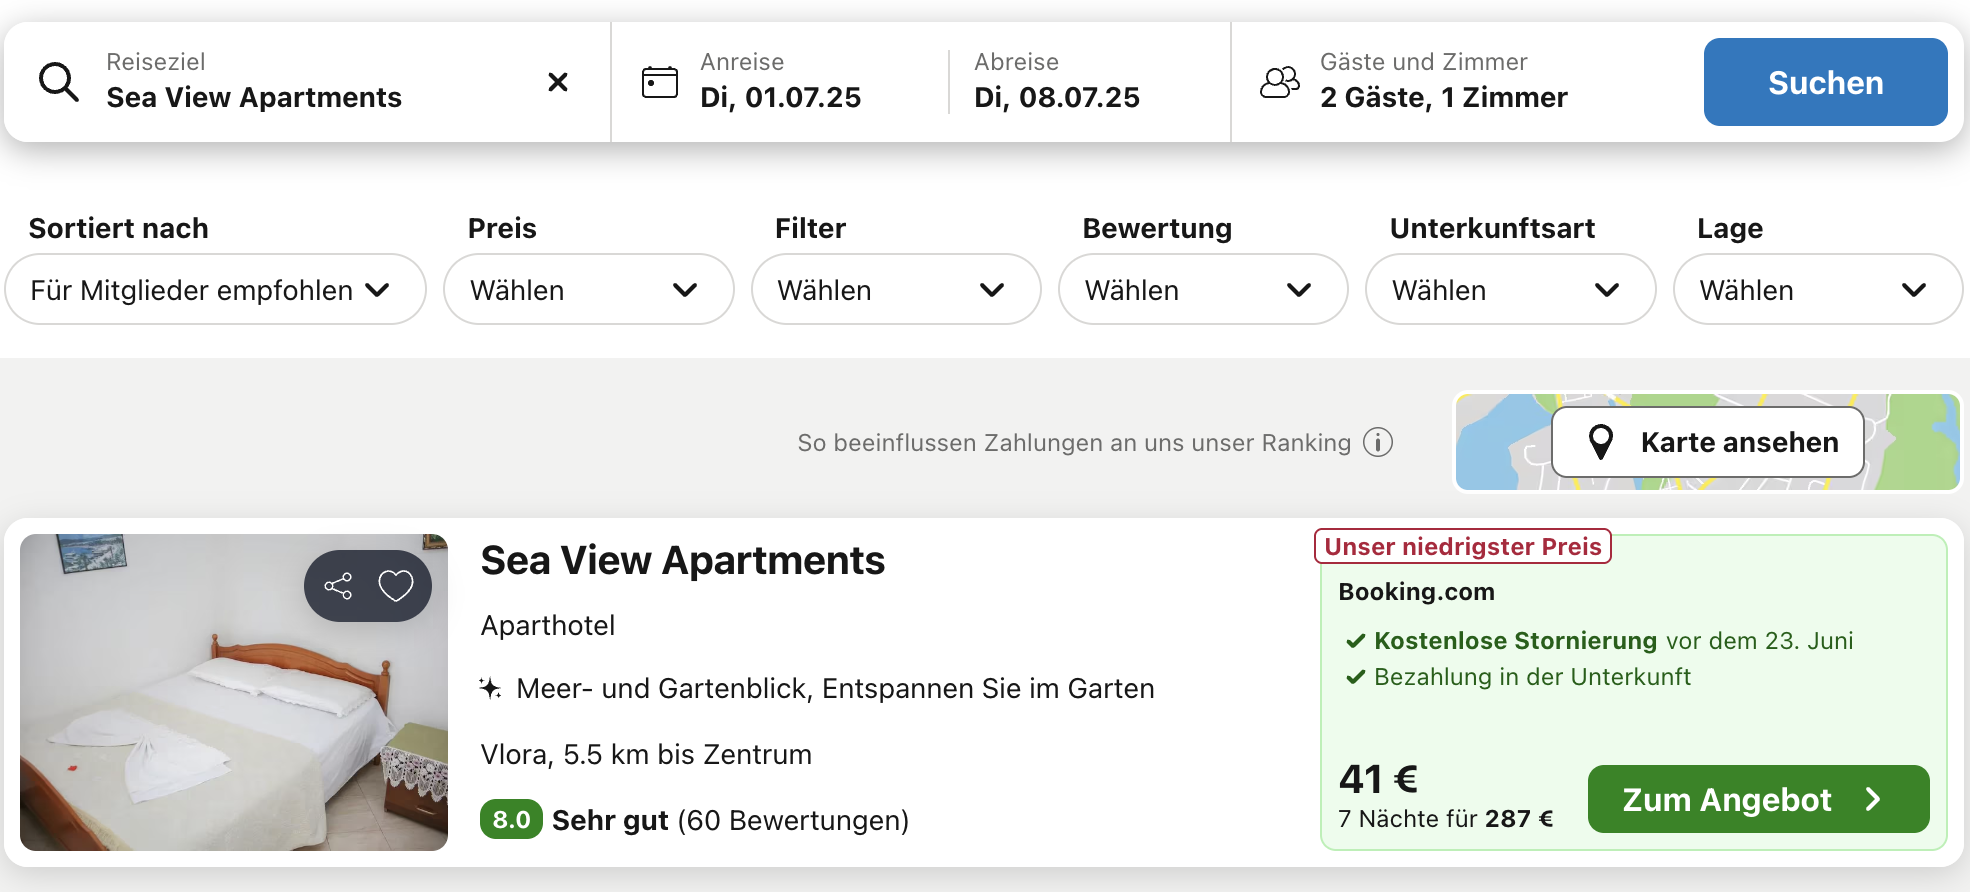Click the Booking.com provider name
The width and height of the screenshot is (1970, 892).
pyautogui.click(x=1416, y=591)
